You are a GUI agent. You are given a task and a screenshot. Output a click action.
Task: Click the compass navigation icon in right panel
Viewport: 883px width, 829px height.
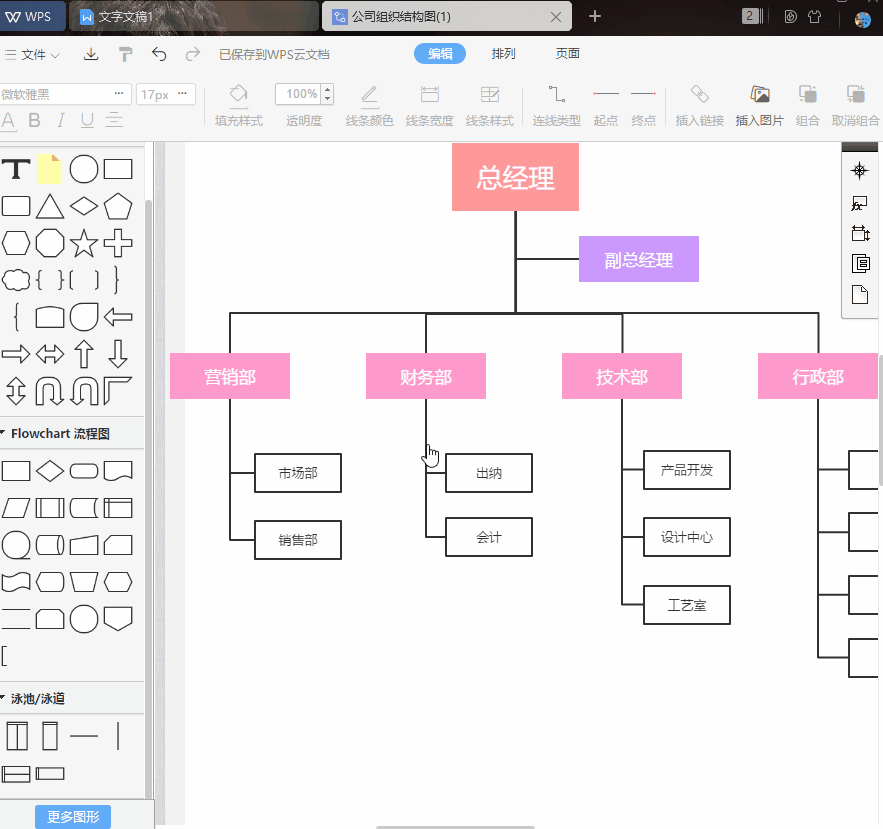pos(858,170)
